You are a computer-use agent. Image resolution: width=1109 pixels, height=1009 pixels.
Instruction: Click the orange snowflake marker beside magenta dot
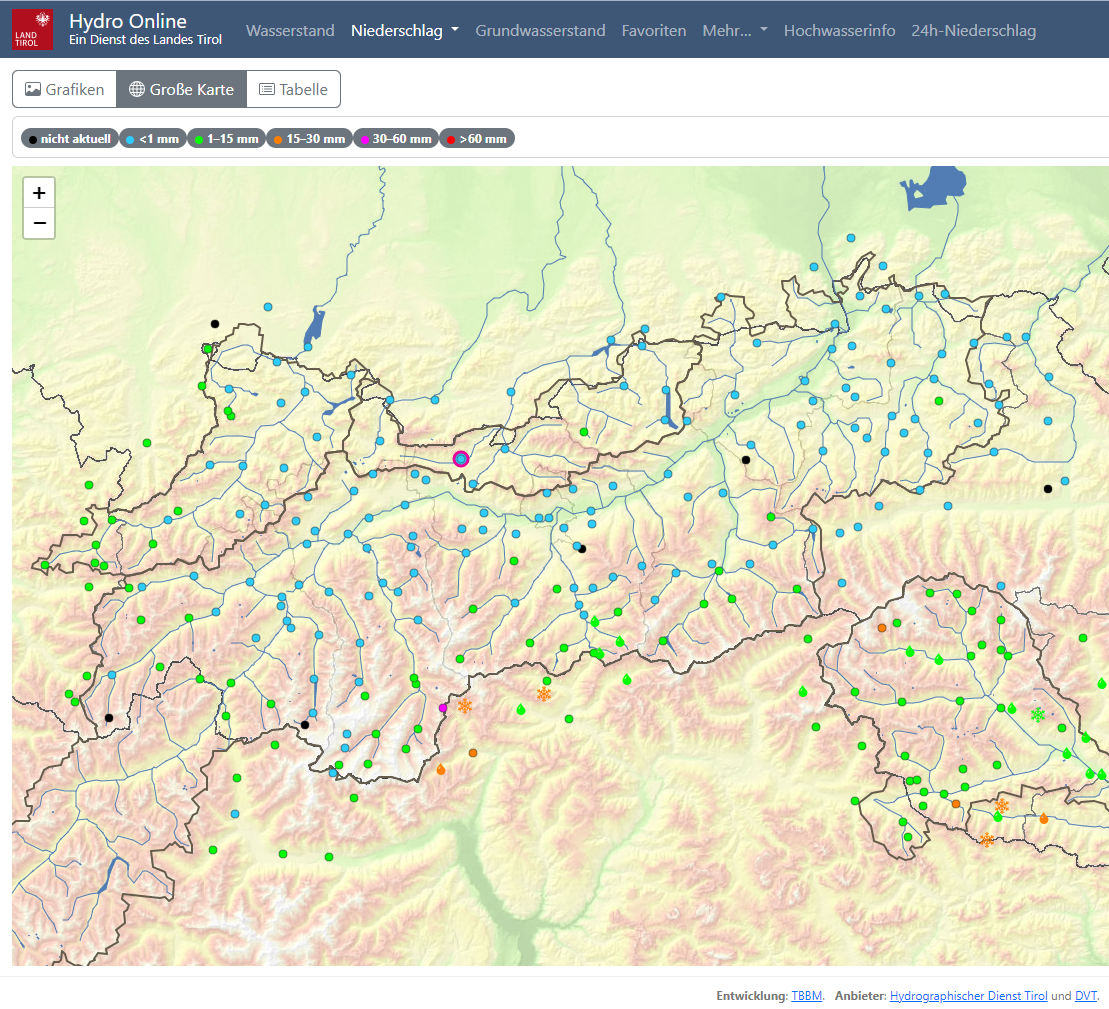(x=465, y=706)
